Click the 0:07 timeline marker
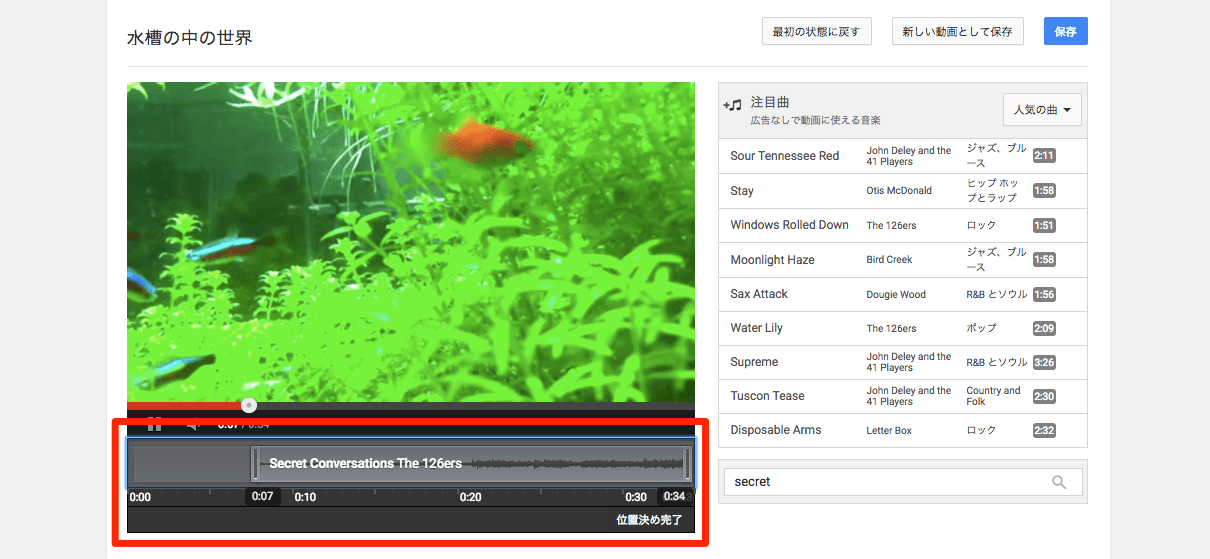Screen dimensions: 1210x559 pos(263,497)
